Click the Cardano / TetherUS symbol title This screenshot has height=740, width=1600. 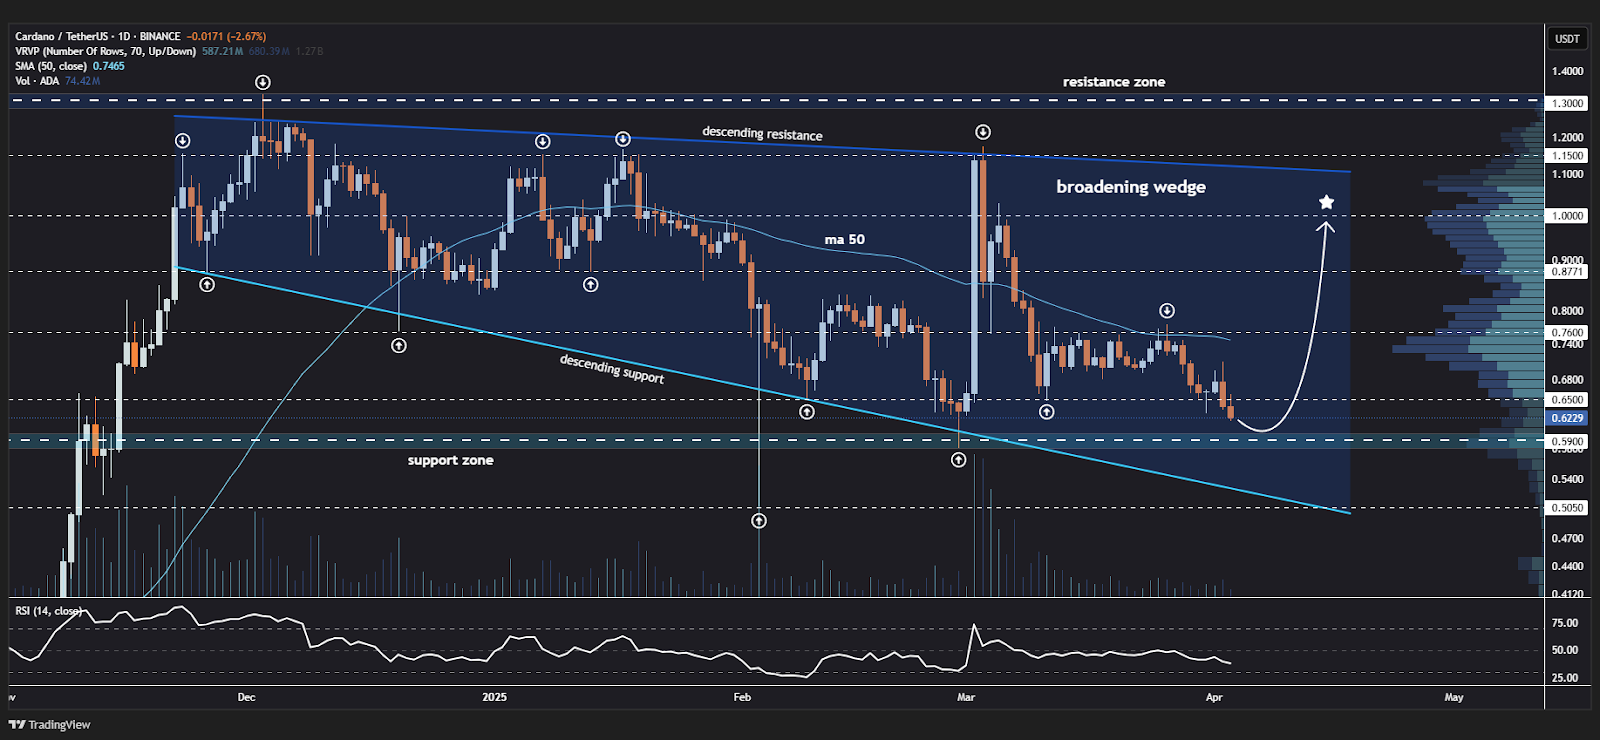[98, 36]
